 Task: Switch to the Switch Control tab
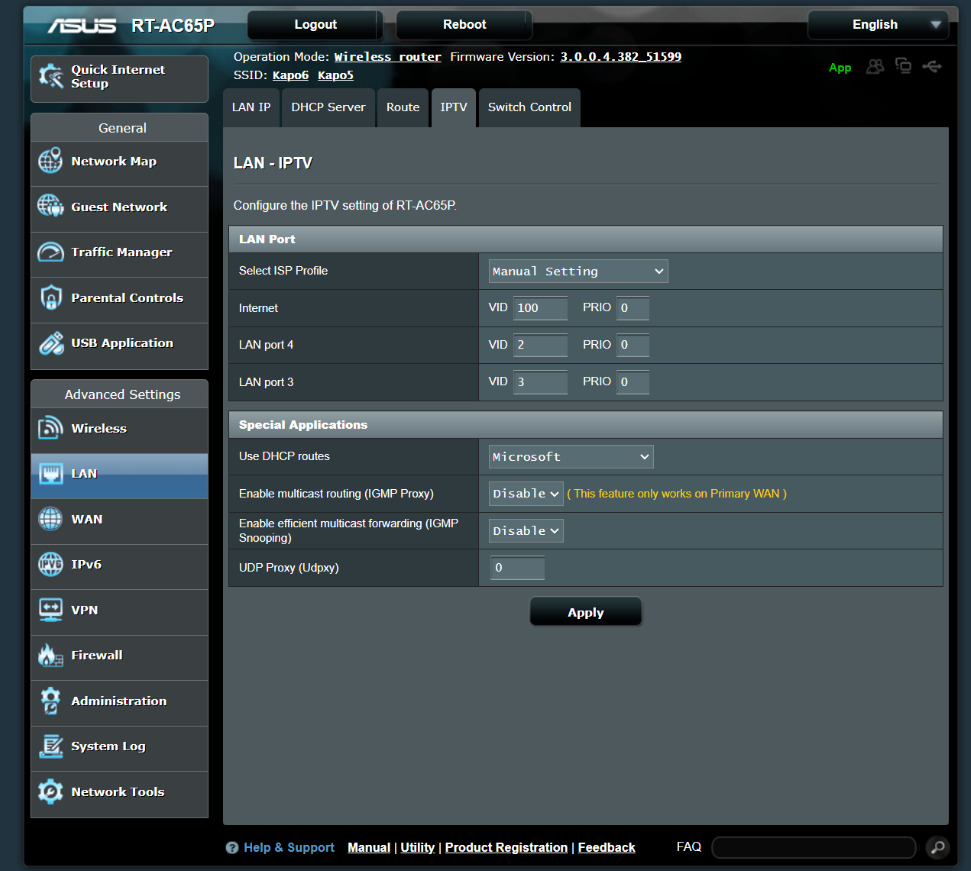pos(529,108)
